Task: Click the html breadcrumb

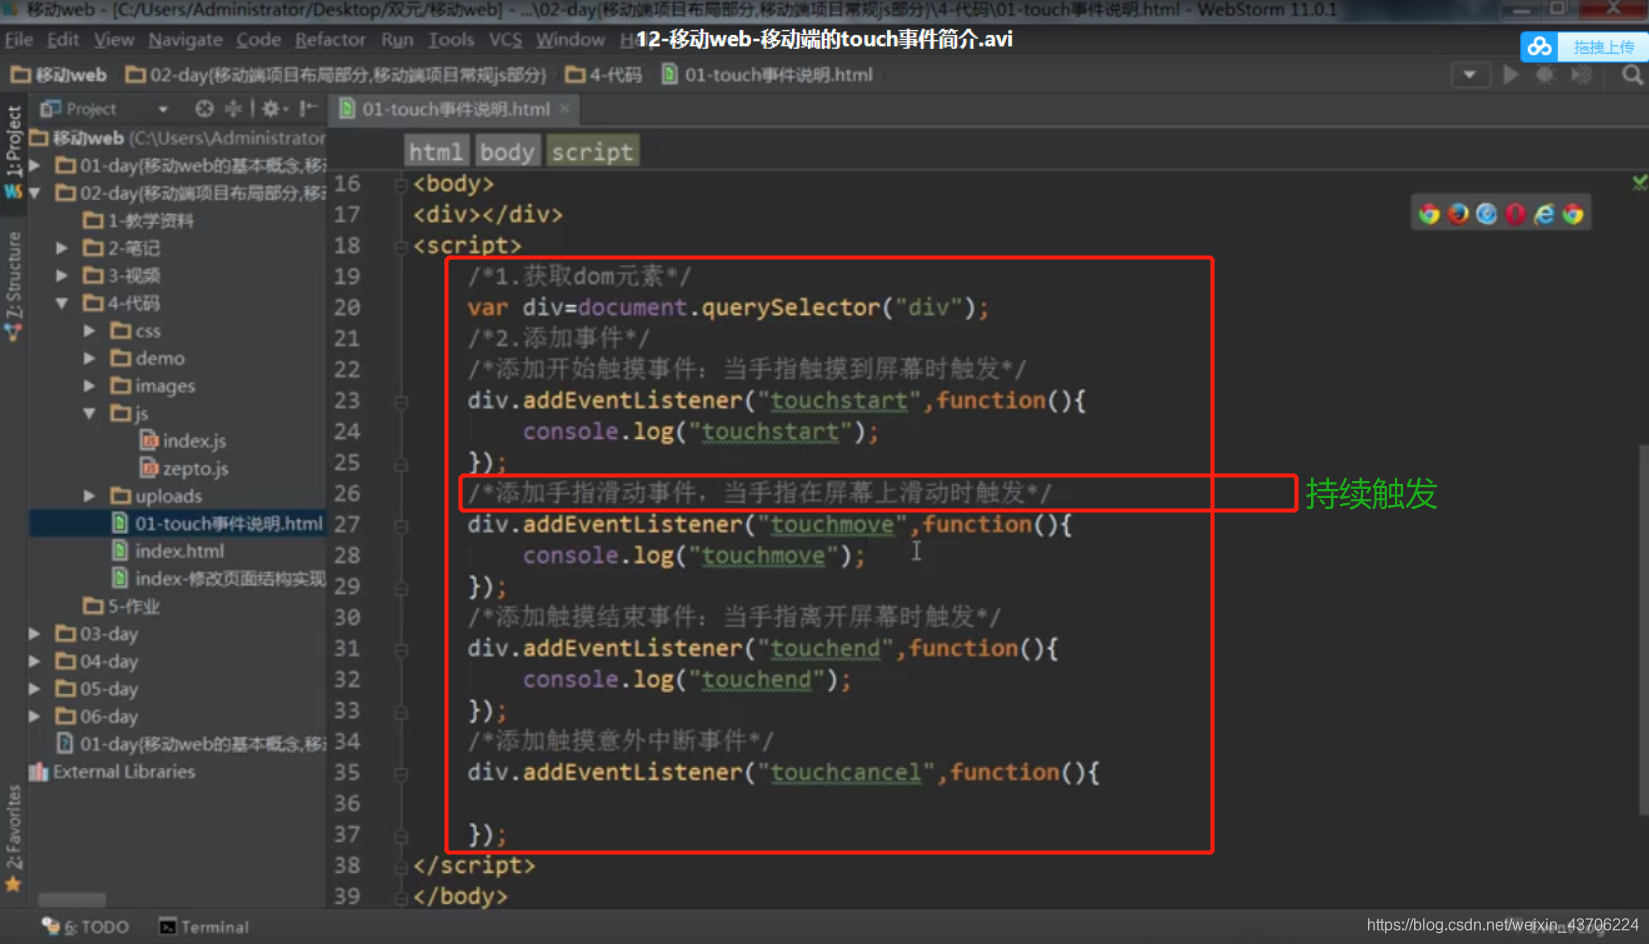Action: (435, 152)
